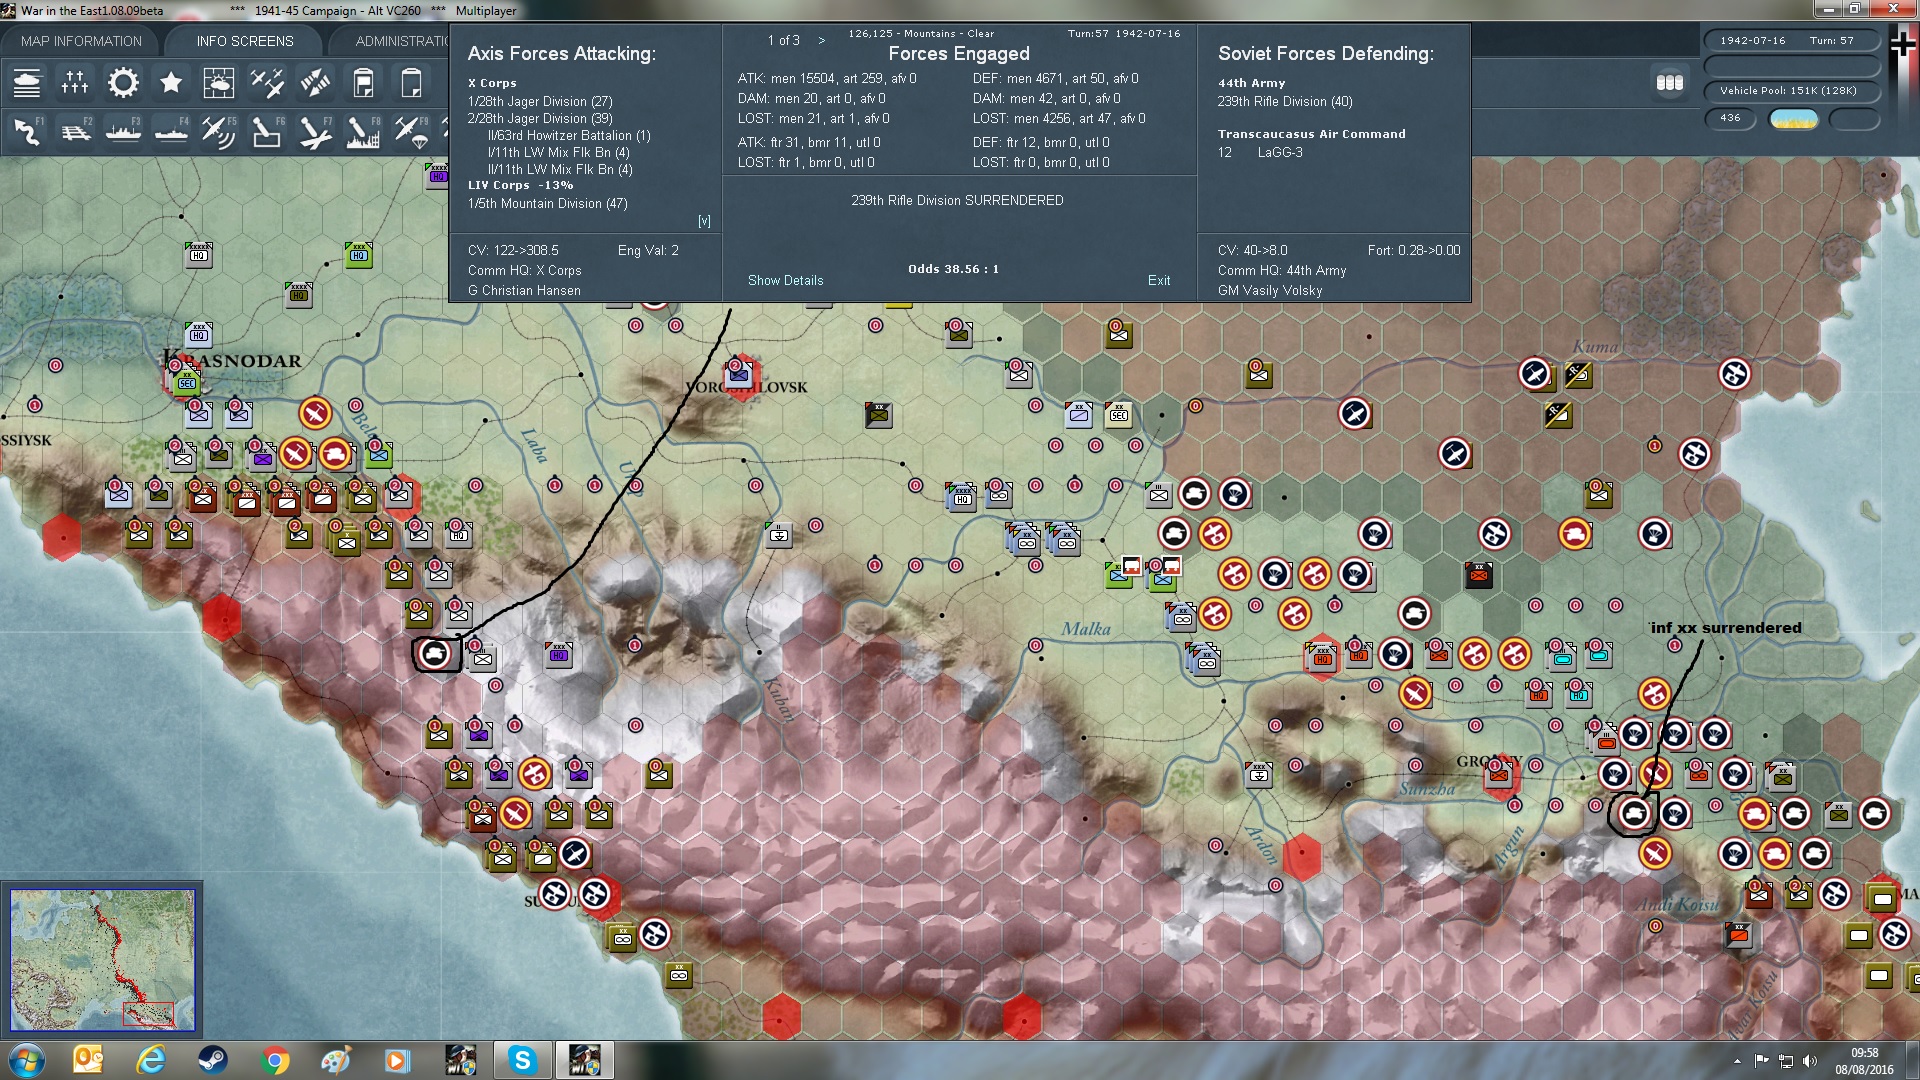Click the LIV Corps -13% heading
The height and width of the screenshot is (1080, 1920).
pyautogui.click(x=520, y=185)
